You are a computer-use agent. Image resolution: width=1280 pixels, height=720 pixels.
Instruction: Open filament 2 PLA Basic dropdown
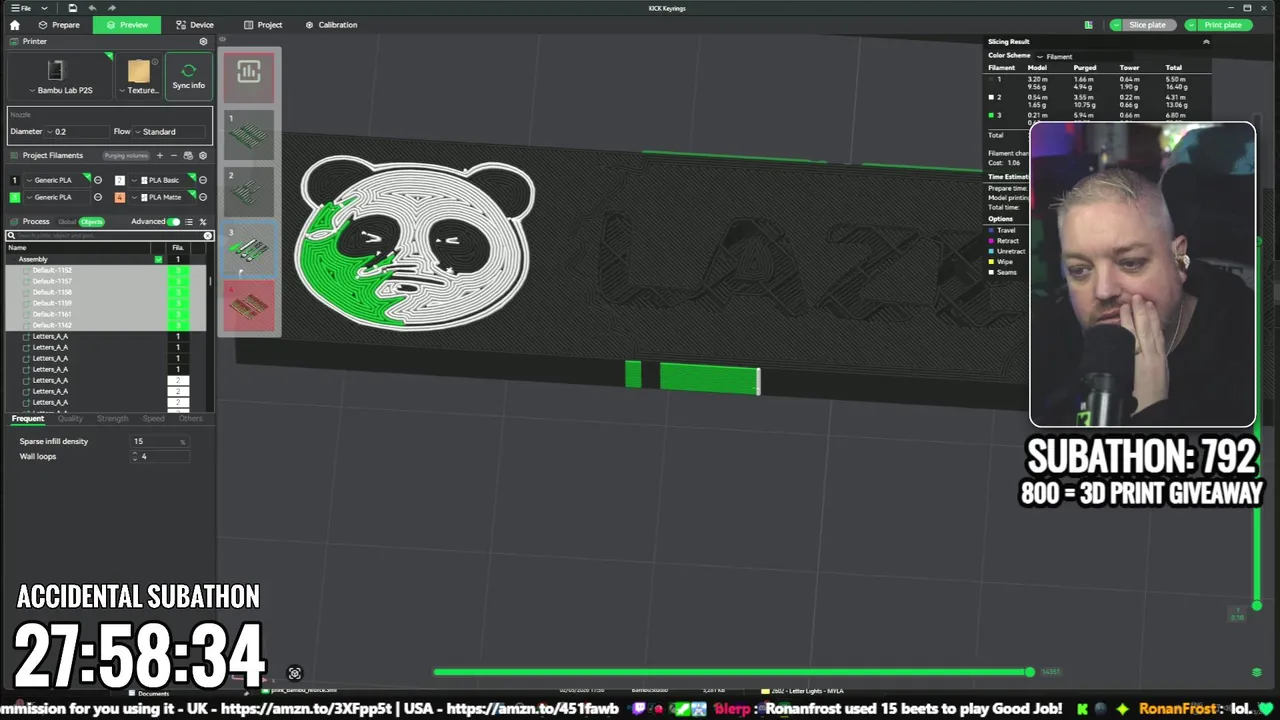(x=163, y=180)
